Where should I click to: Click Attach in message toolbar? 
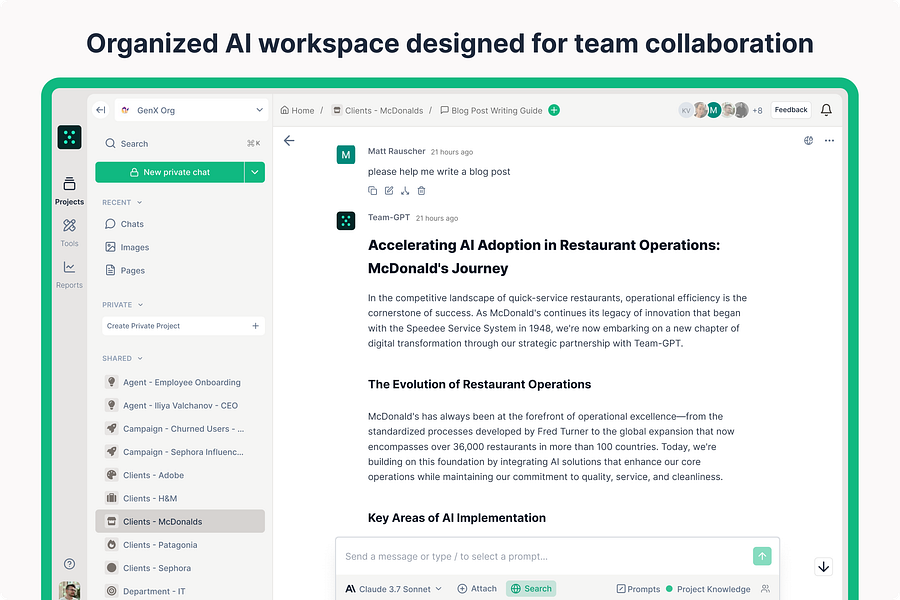pos(477,589)
